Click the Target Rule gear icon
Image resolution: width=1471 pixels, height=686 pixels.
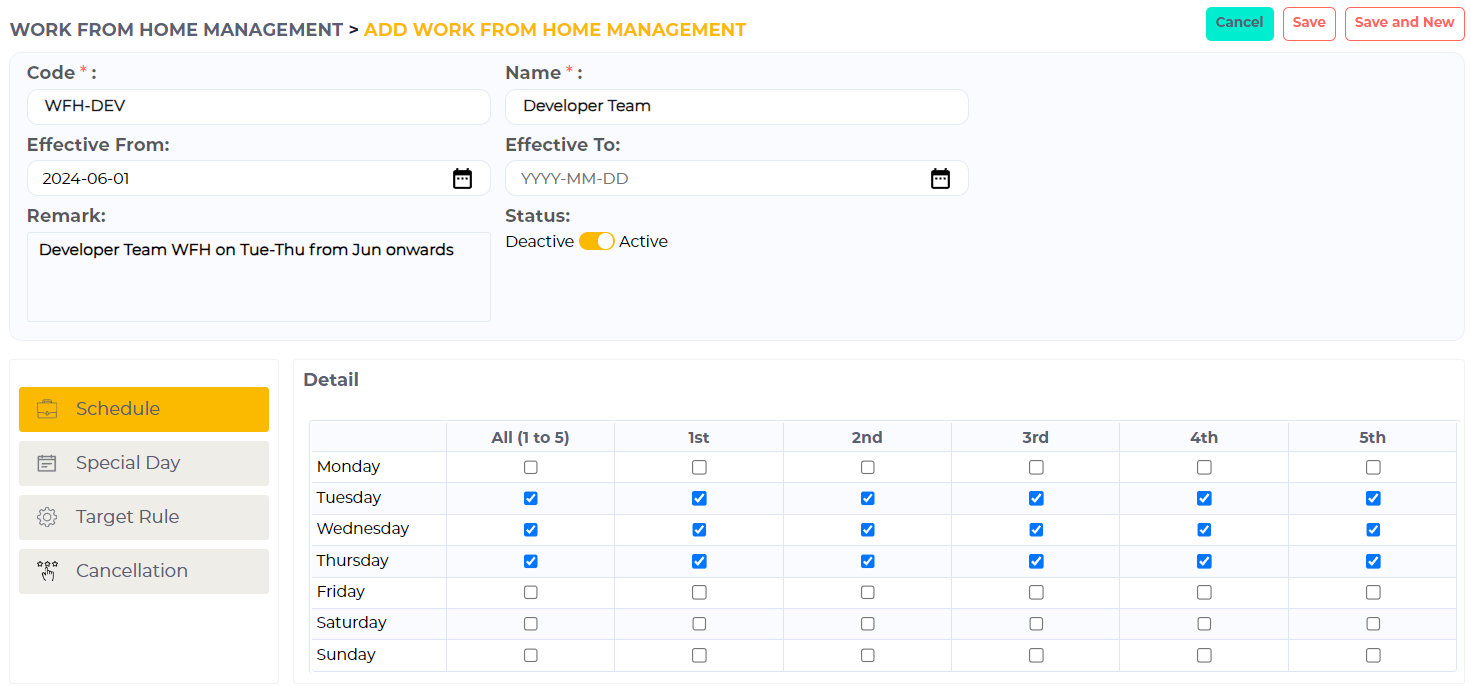pos(46,517)
